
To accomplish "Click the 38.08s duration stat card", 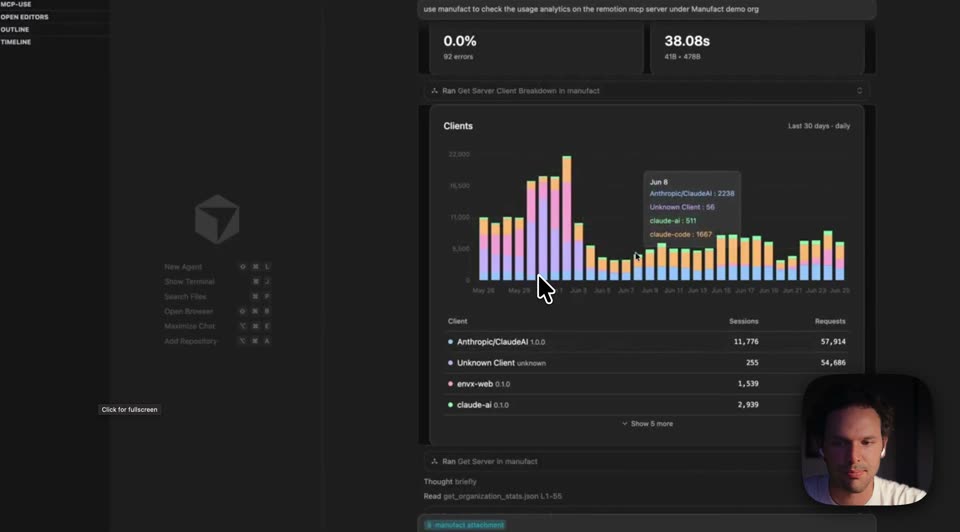I will click(757, 48).
